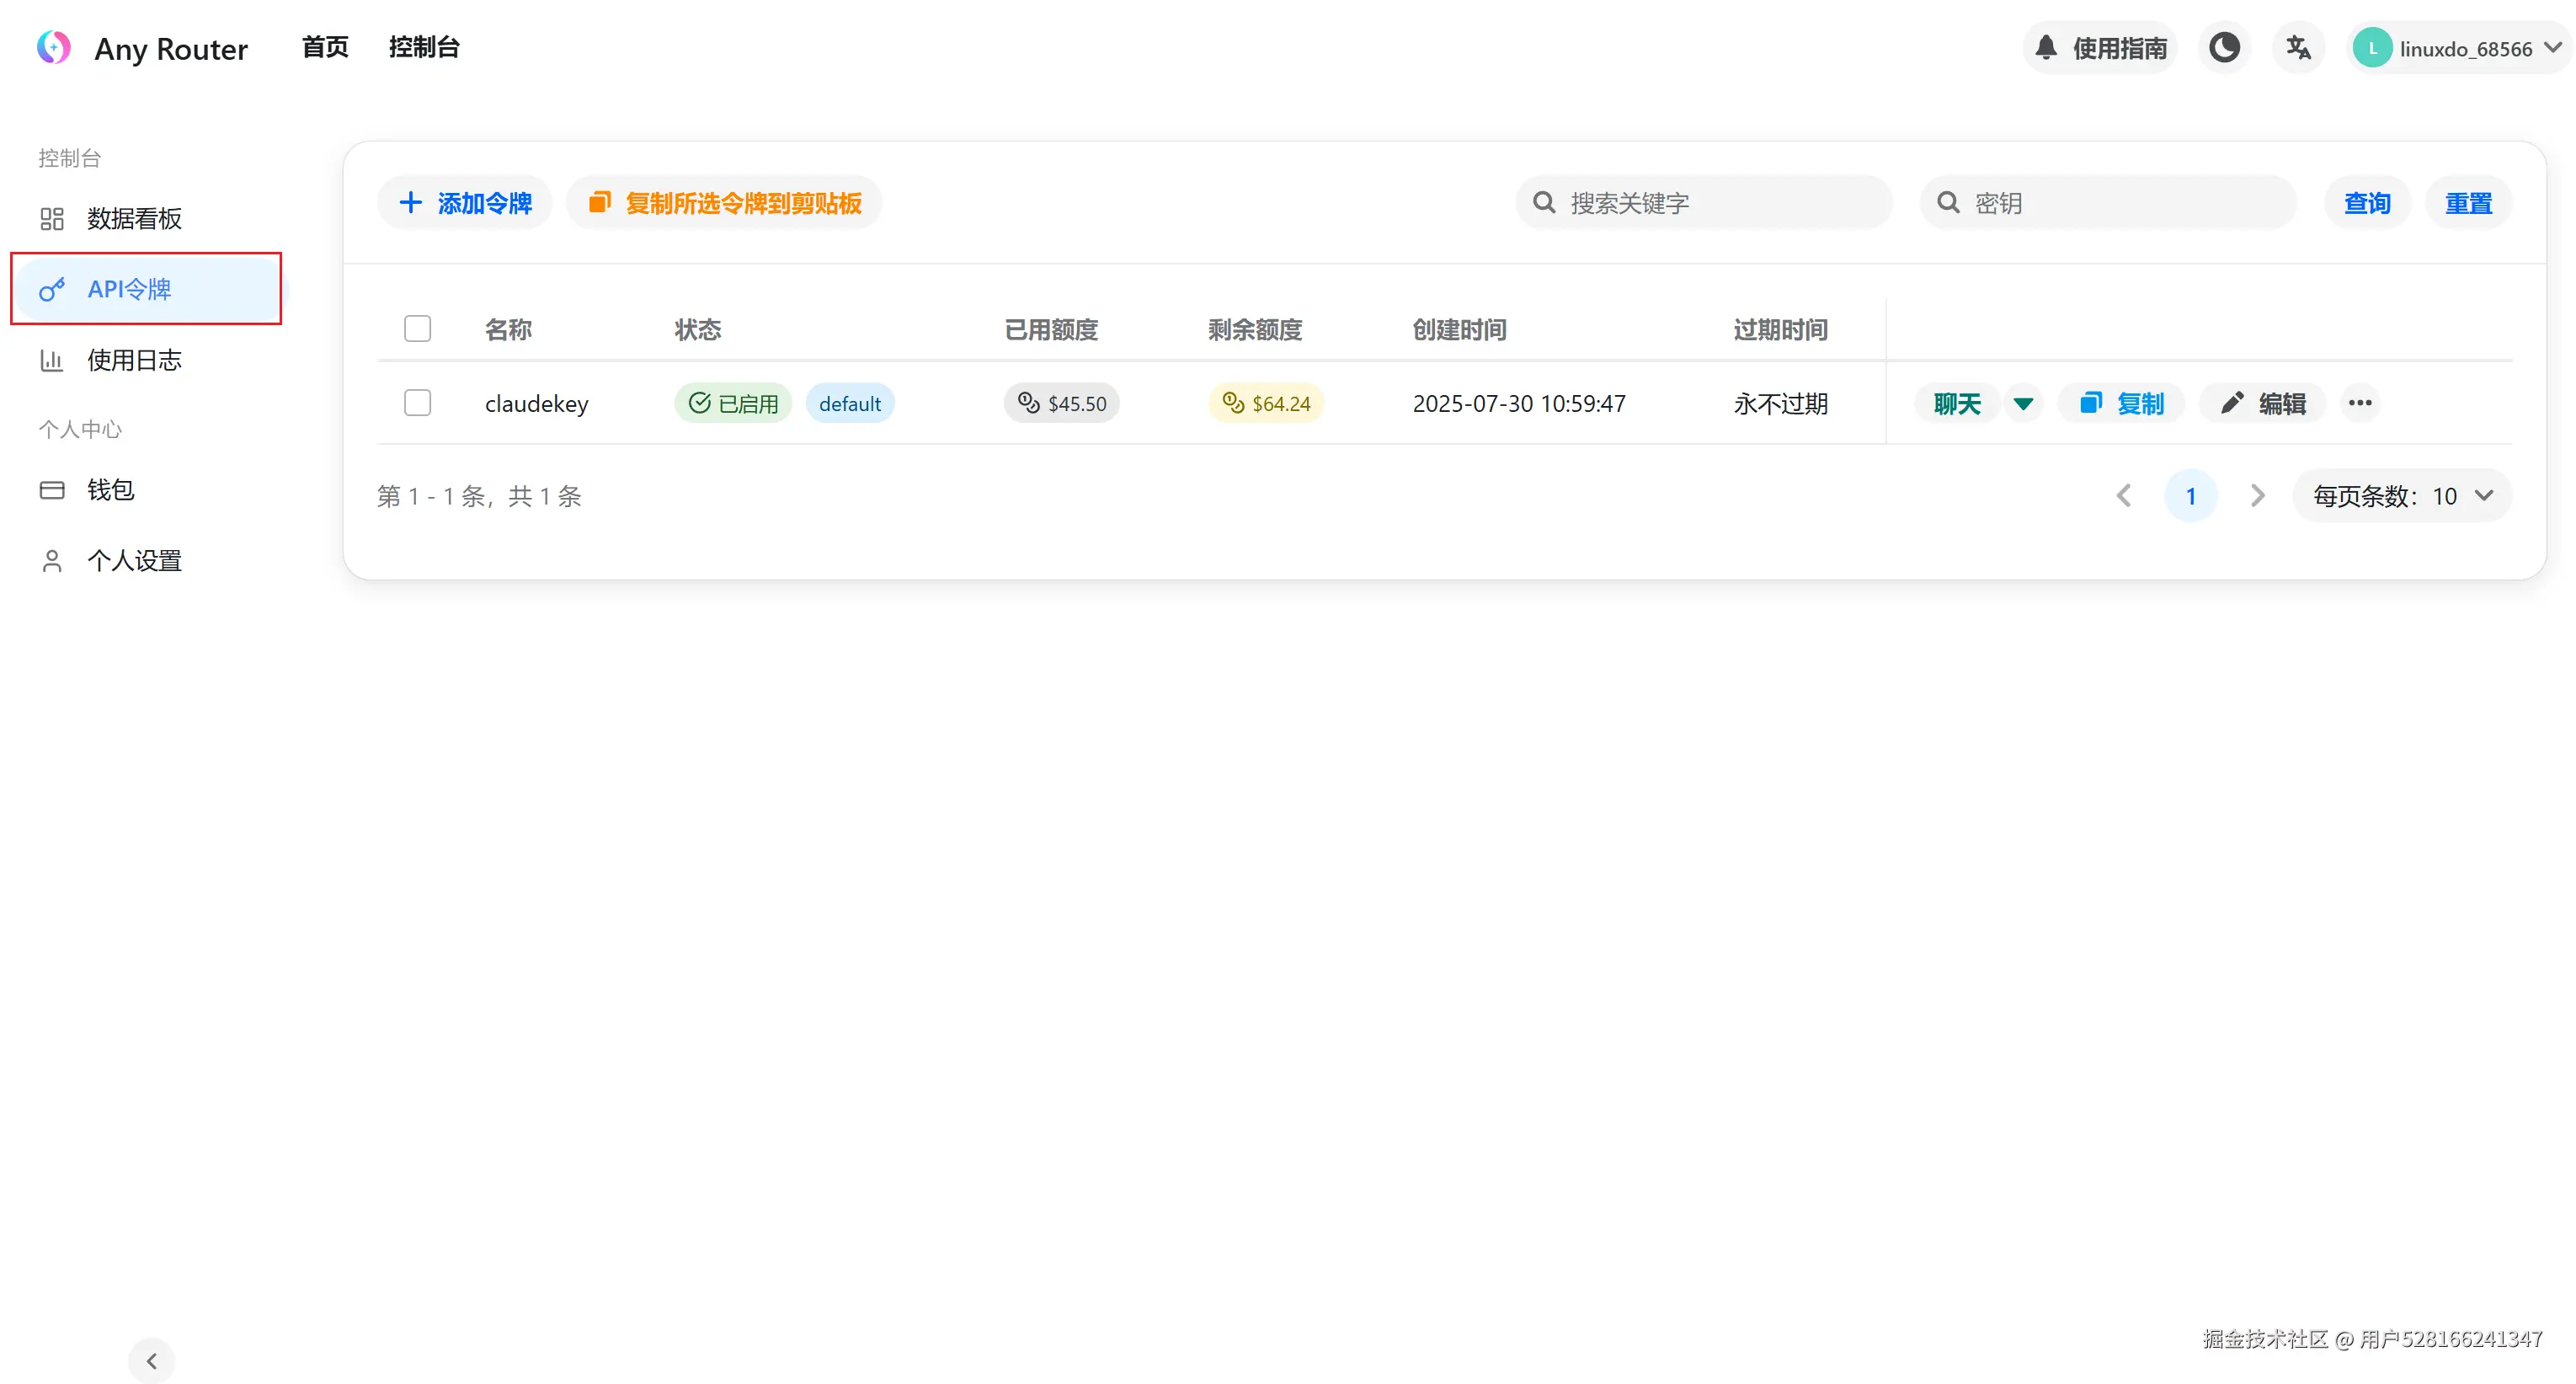Viewport: 2576px width, 1384px height.
Task: Click the three-dots more actions icon
Action: (x=2360, y=403)
